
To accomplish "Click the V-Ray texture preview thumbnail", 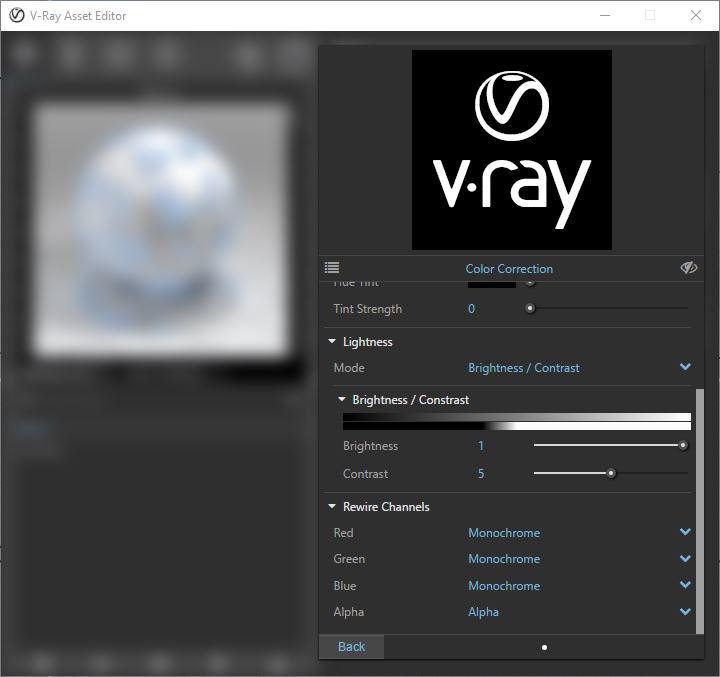I will click(512, 150).
